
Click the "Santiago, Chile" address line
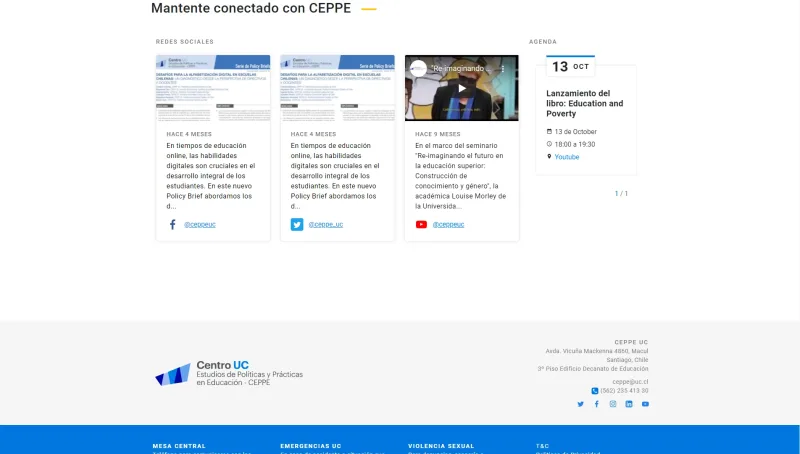point(627,360)
